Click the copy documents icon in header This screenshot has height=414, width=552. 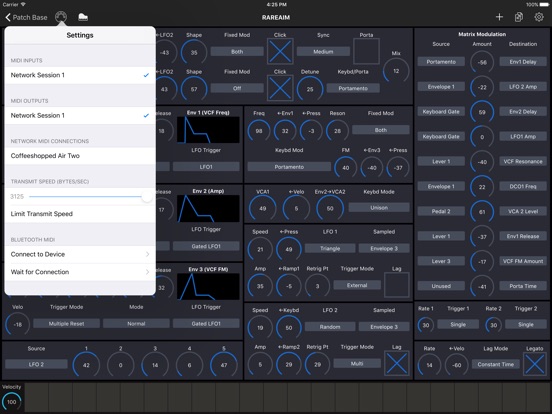pyautogui.click(x=519, y=17)
